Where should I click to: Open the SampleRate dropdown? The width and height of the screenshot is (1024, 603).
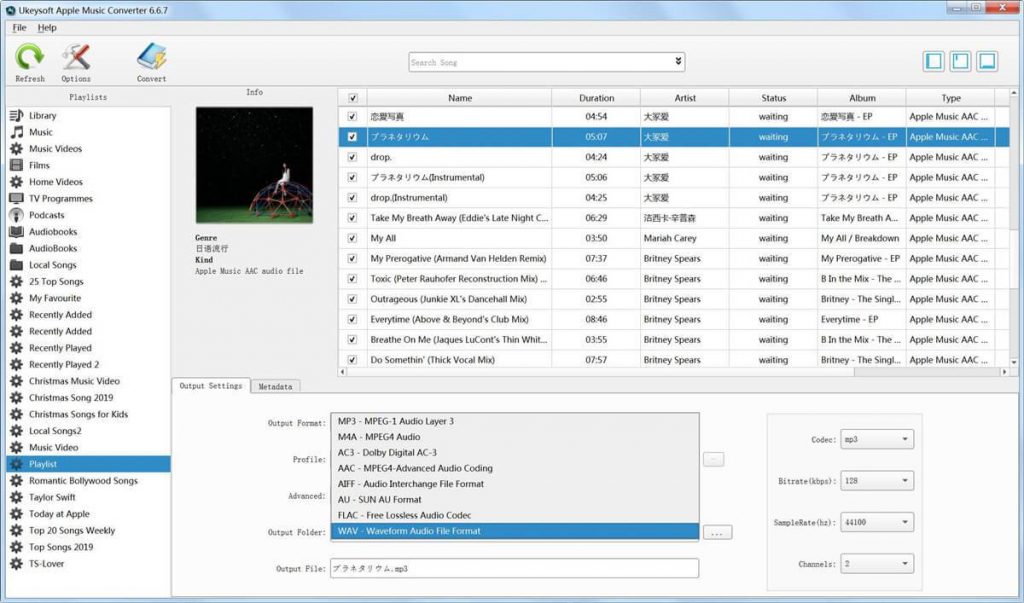pyautogui.click(x=907, y=521)
